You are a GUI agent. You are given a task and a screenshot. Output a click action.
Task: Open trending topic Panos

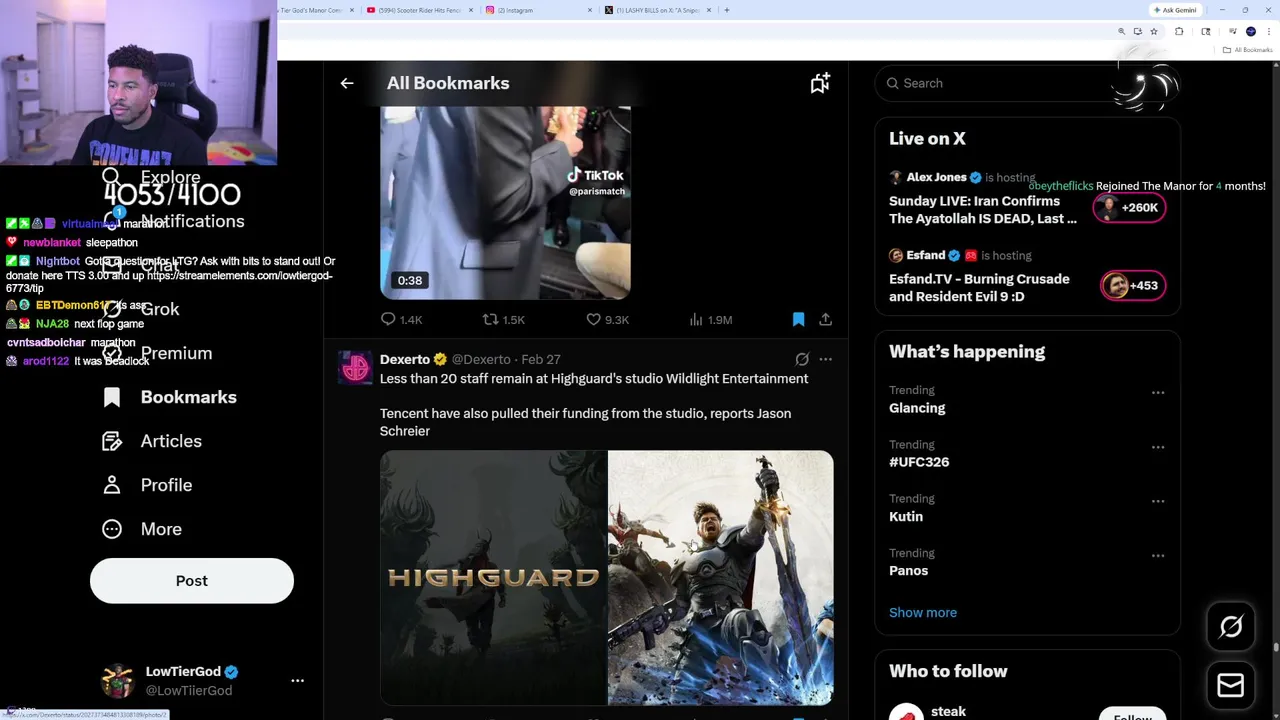pos(908,570)
